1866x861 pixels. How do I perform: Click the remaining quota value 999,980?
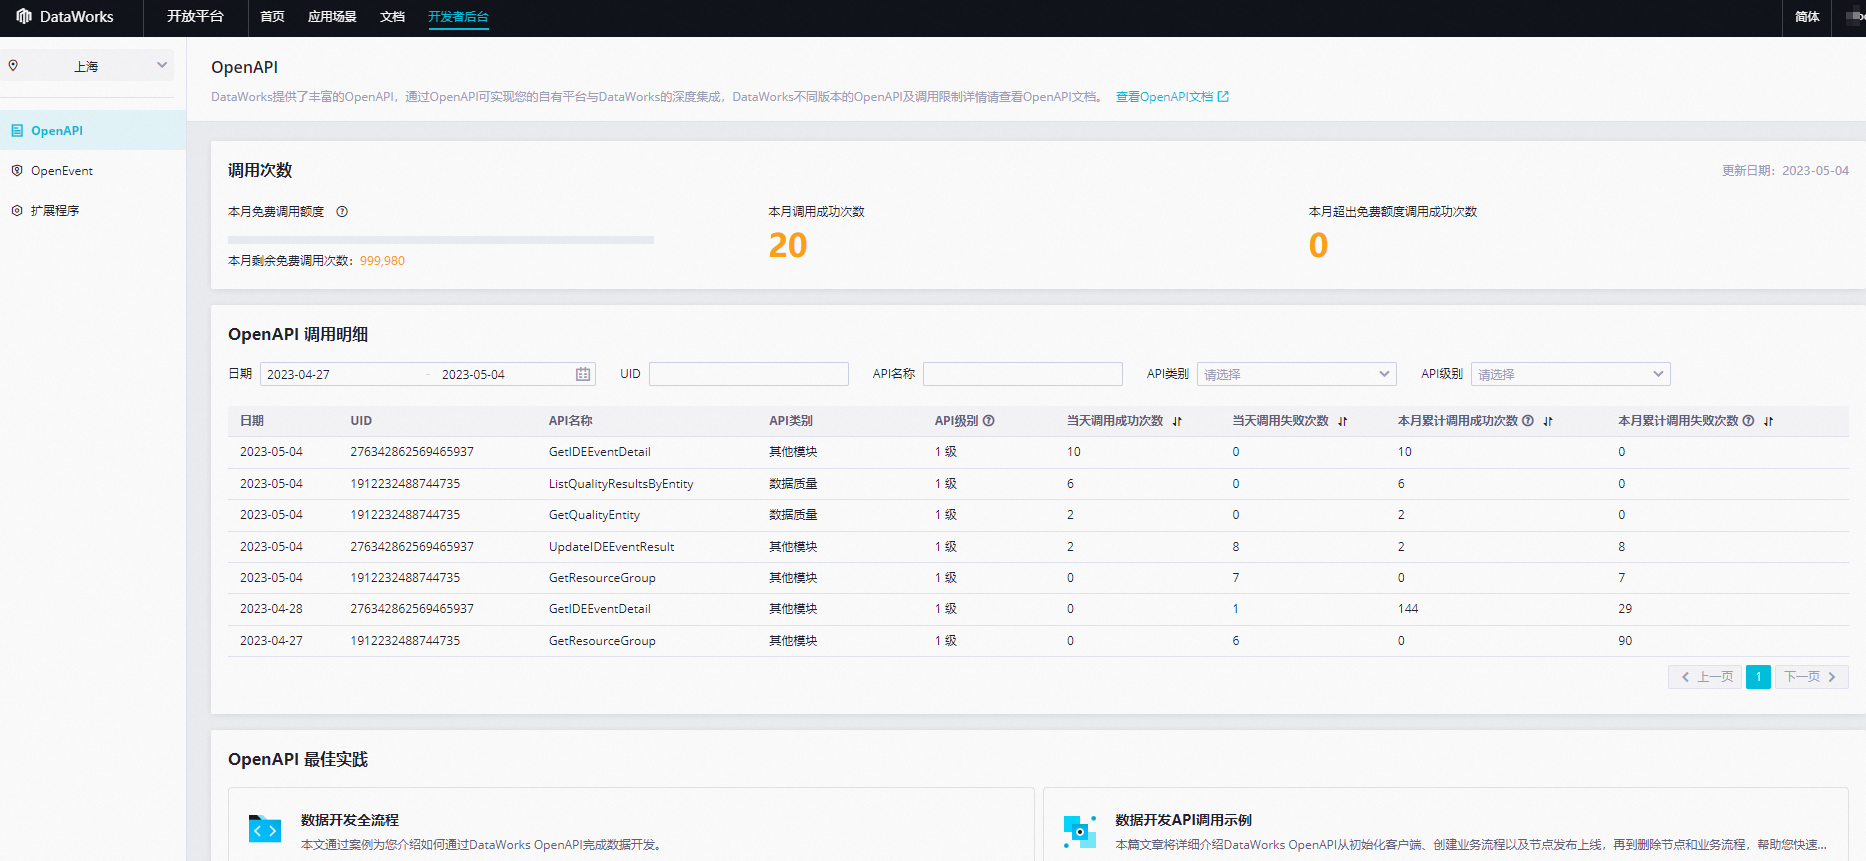(382, 261)
